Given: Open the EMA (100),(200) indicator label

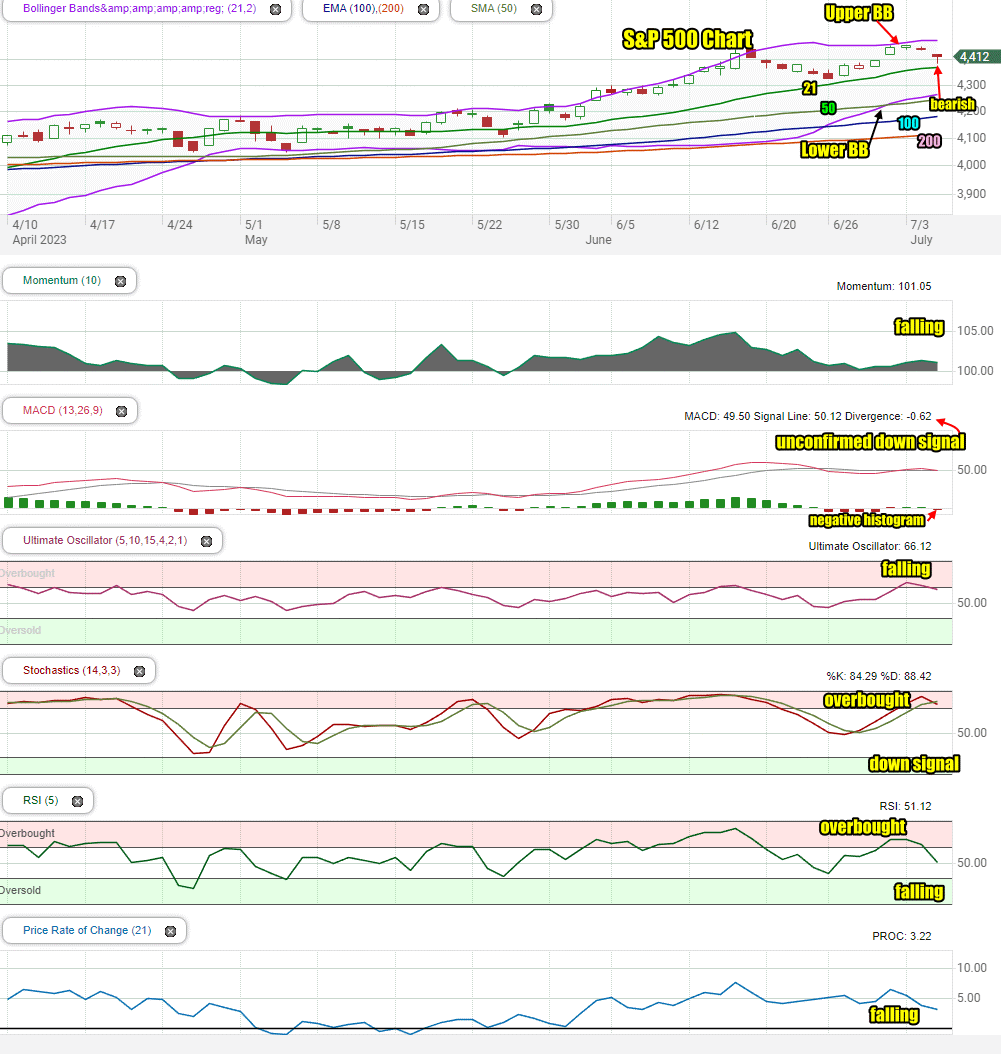Looking at the screenshot, I should coord(363,9).
